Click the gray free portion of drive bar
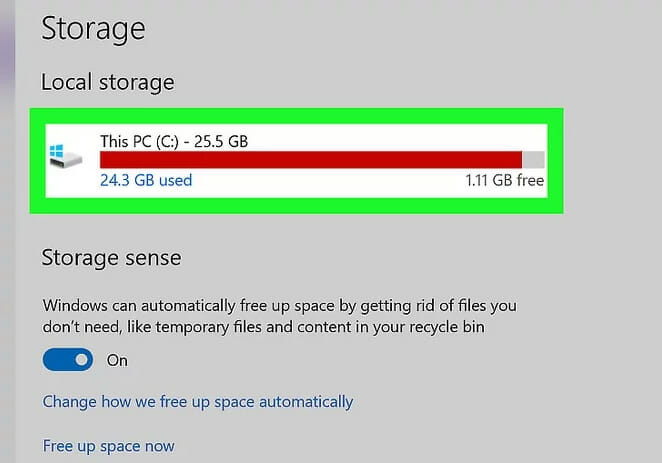This screenshot has height=463, width=662. point(533,160)
